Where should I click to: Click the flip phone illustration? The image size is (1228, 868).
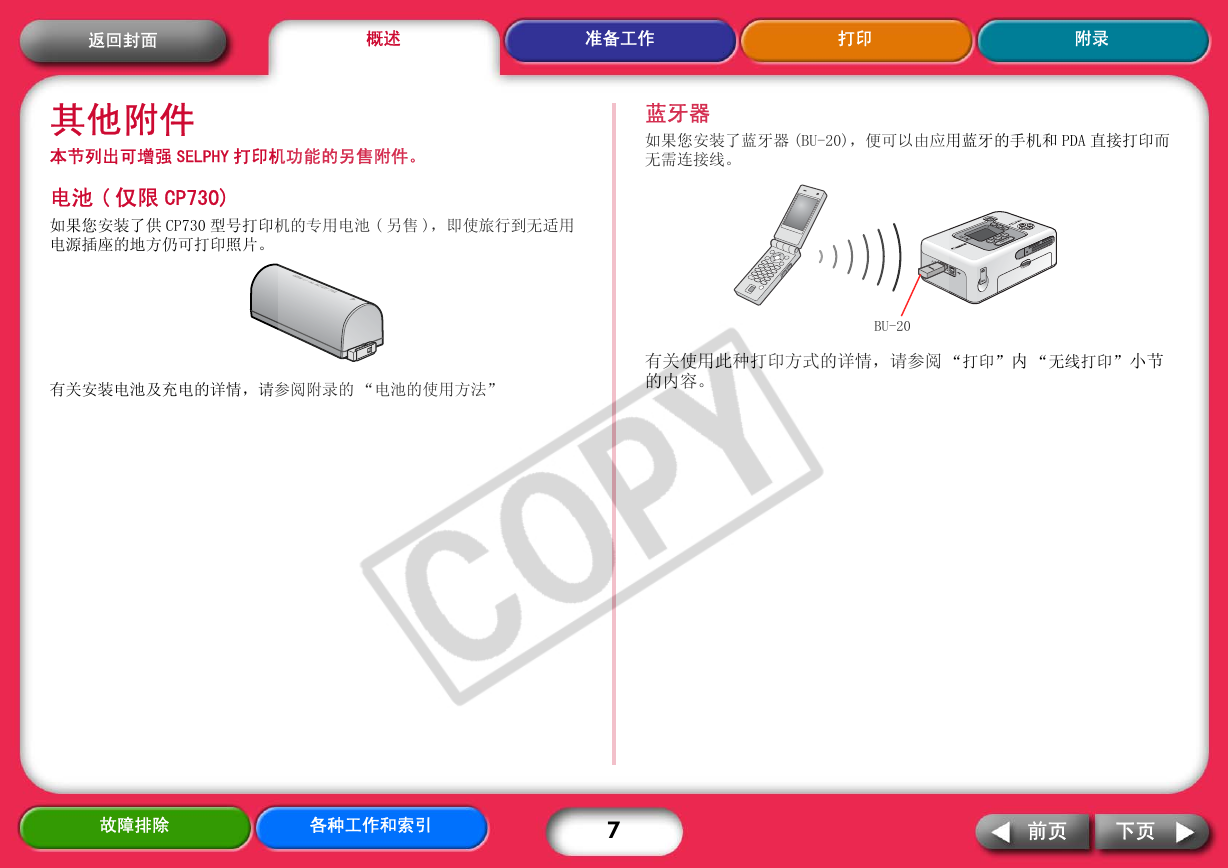coord(780,245)
